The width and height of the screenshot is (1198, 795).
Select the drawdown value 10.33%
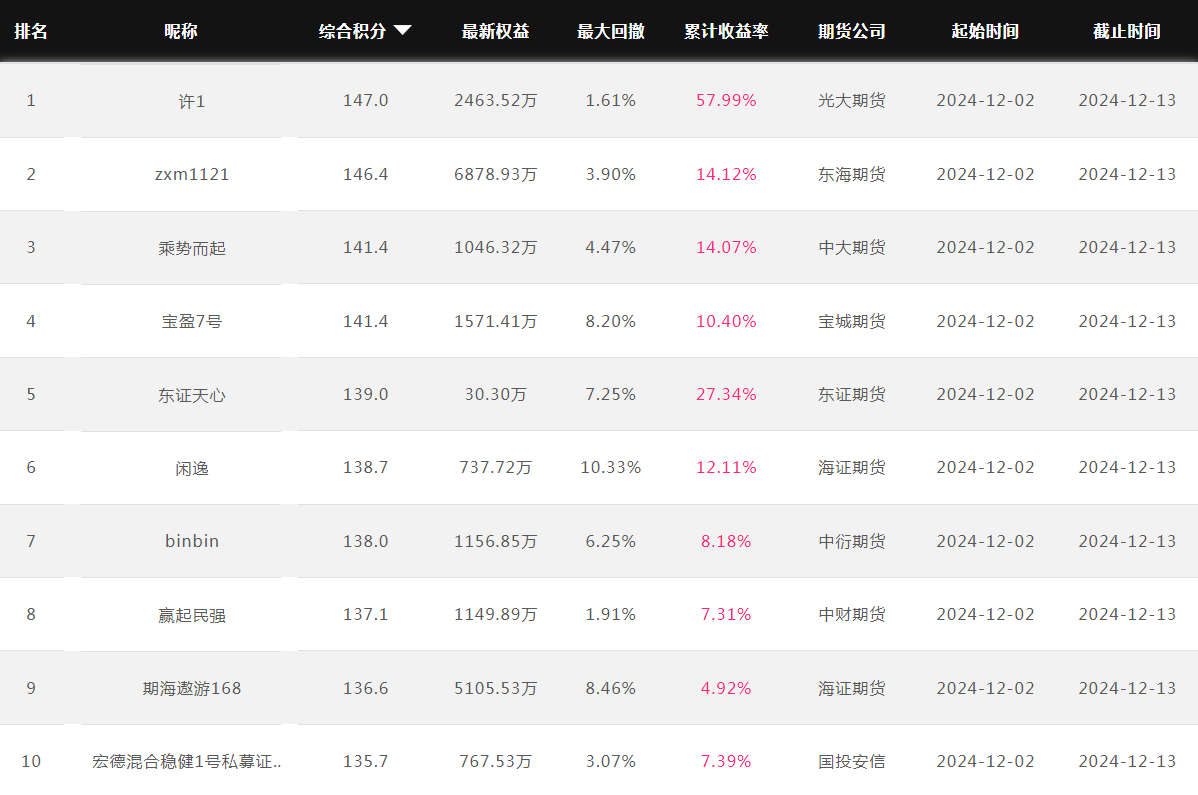(x=610, y=467)
